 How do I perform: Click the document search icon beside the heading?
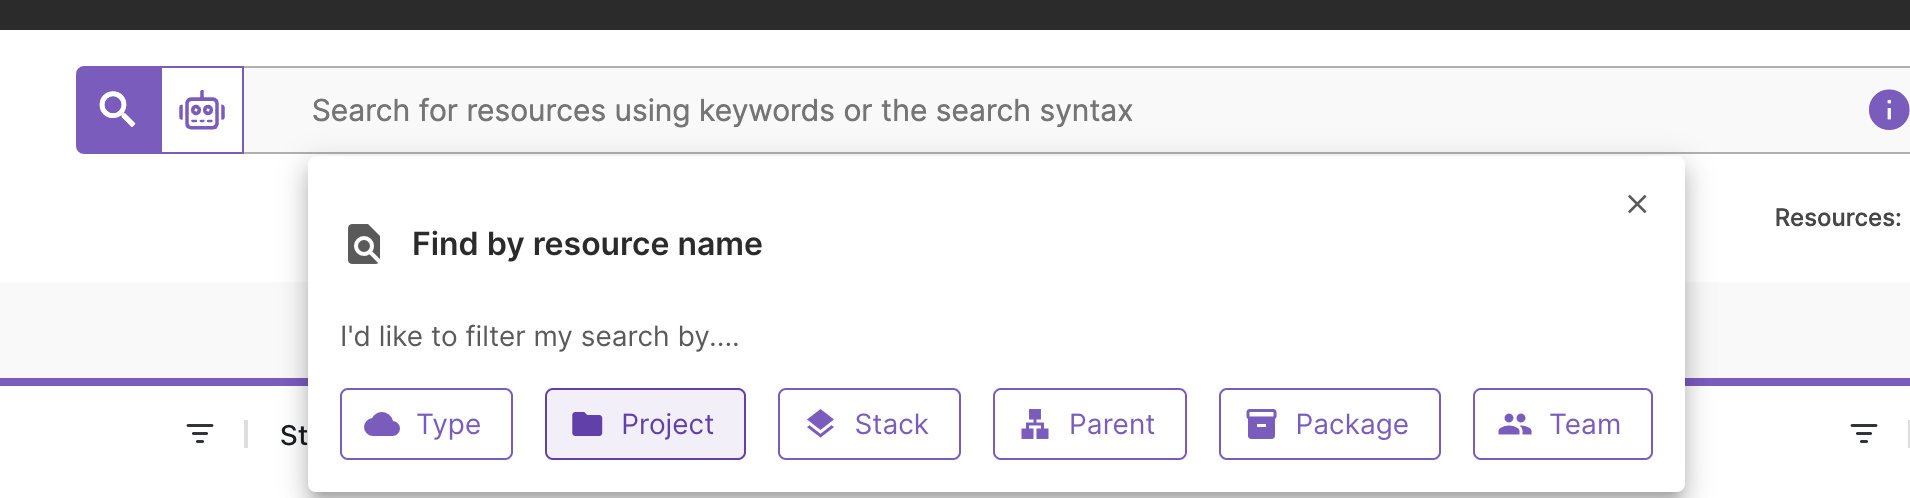(x=364, y=244)
